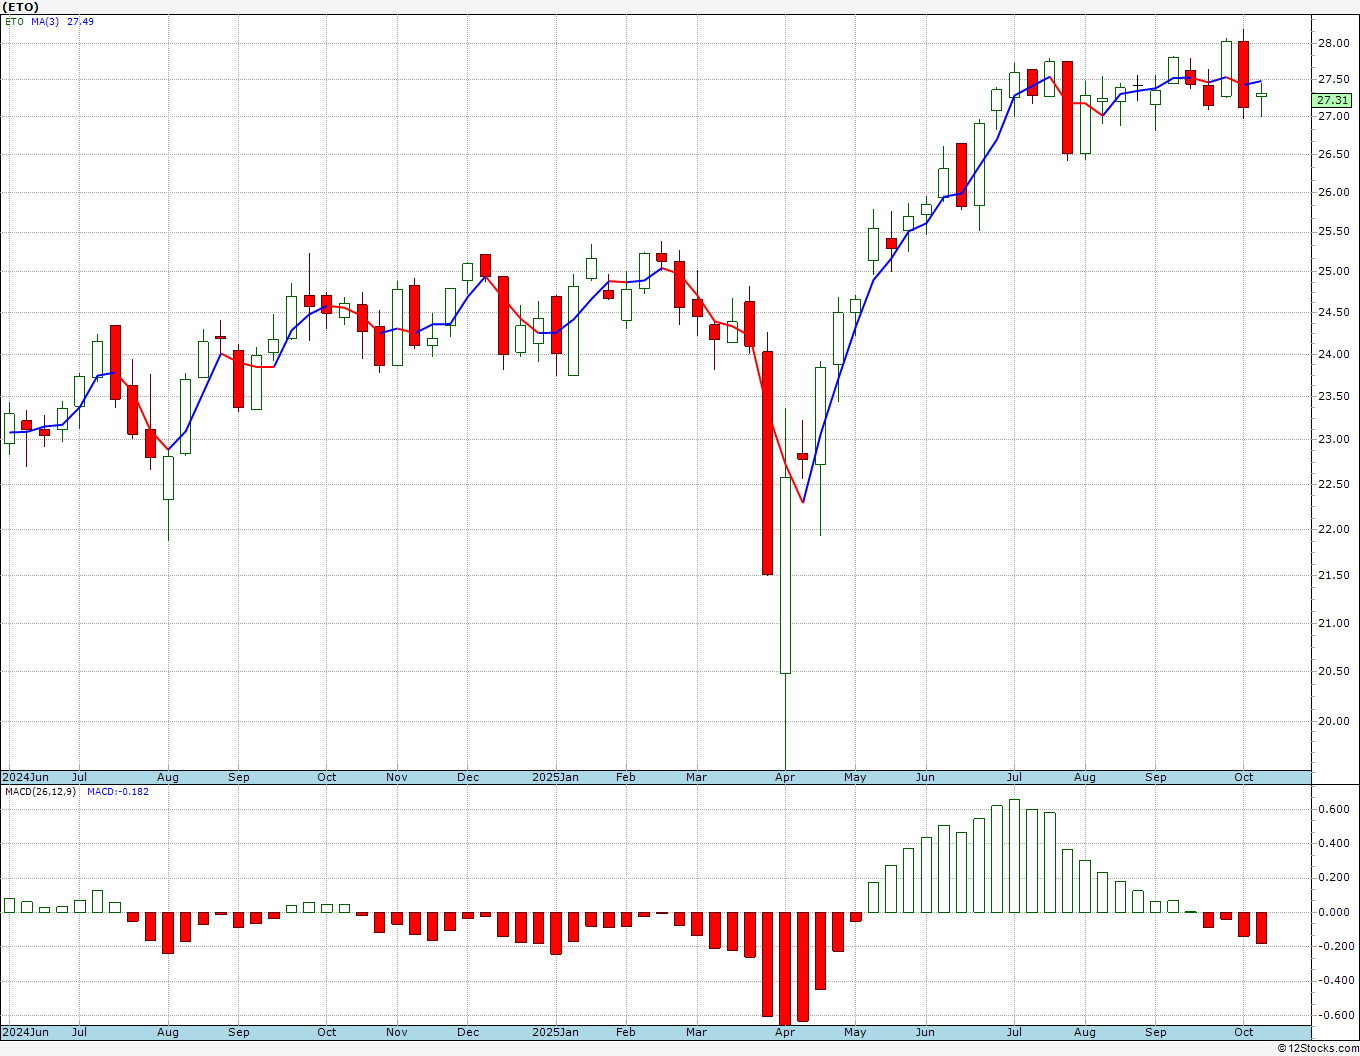Select the 20.50 price axis label
Viewport: 1360px width, 1056px height.
[x=1332, y=671]
